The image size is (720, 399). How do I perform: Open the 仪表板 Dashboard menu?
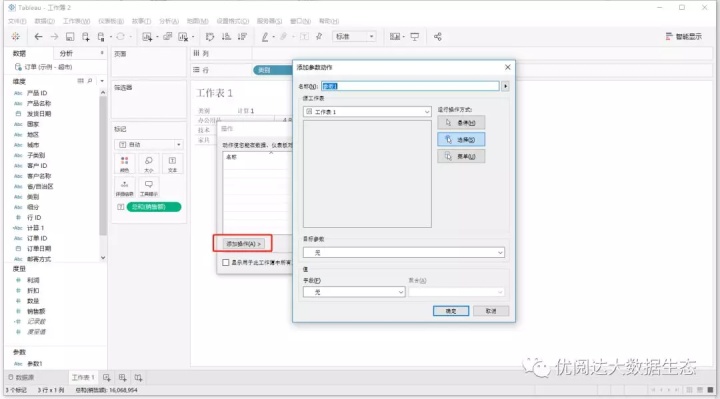[x=111, y=21]
